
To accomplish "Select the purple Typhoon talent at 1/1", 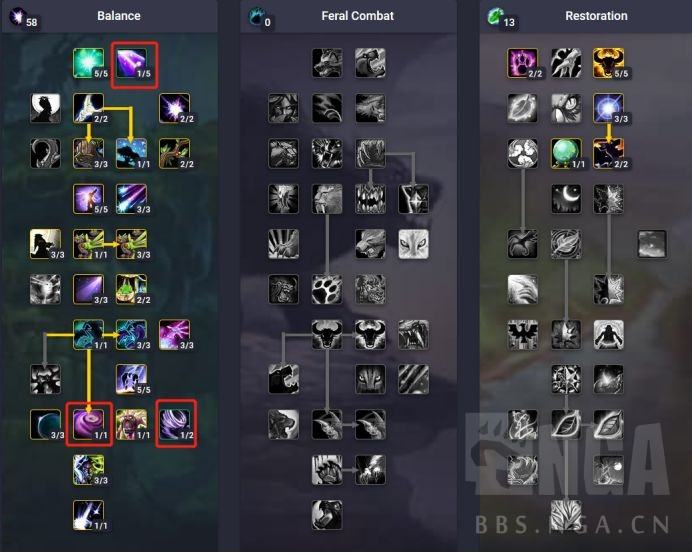I will pyautogui.click(x=89, y=425).
